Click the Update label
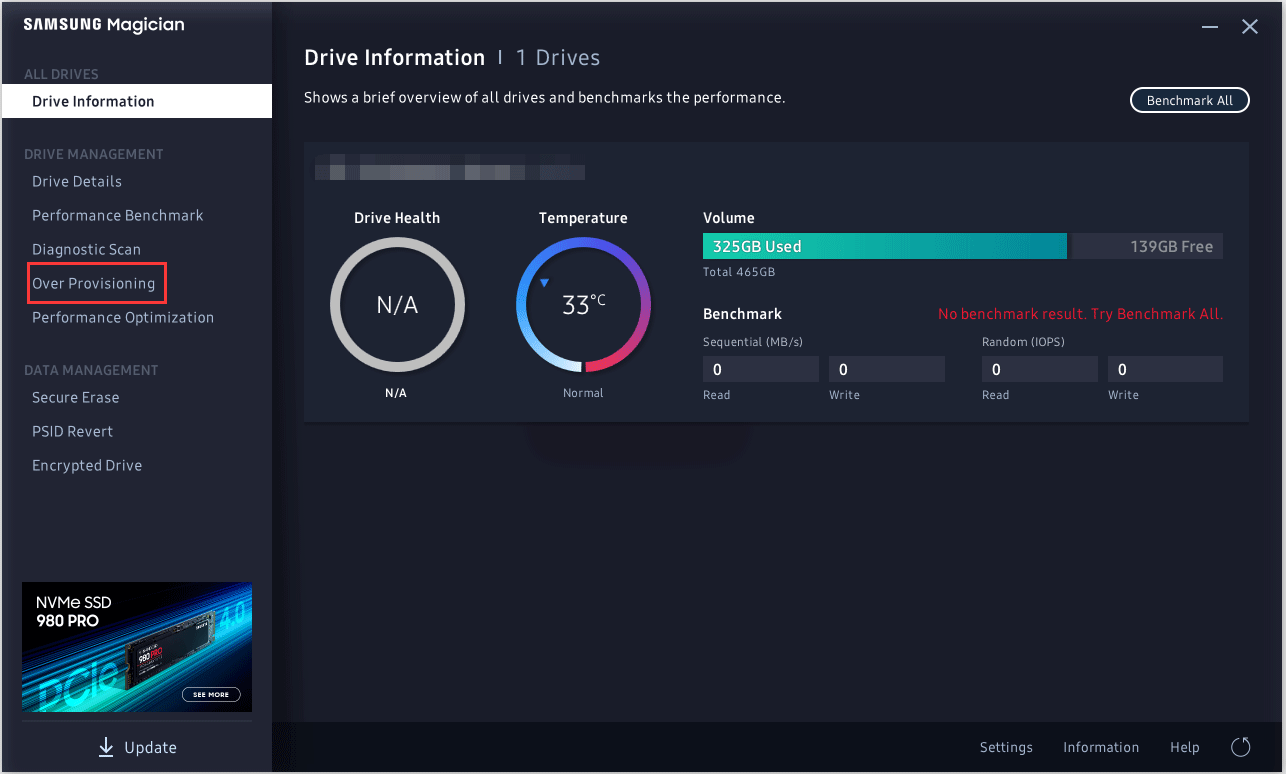 [151, 747]
